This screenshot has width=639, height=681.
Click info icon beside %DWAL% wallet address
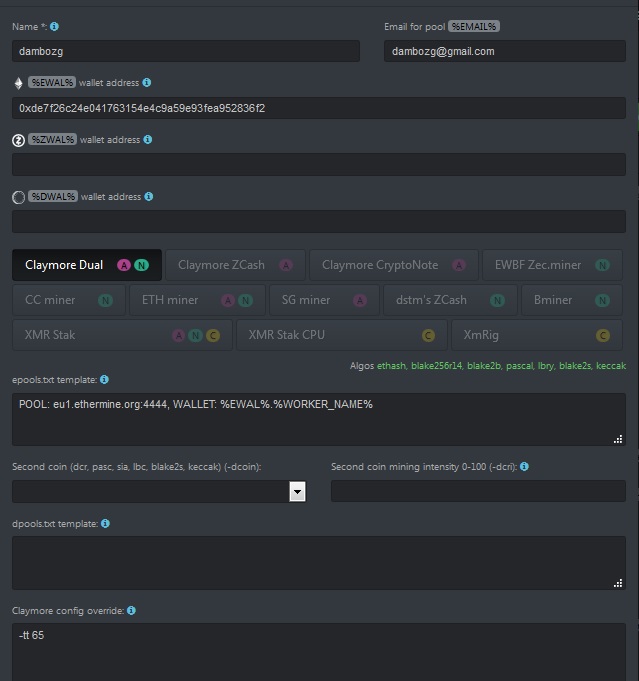coord(149,196)
